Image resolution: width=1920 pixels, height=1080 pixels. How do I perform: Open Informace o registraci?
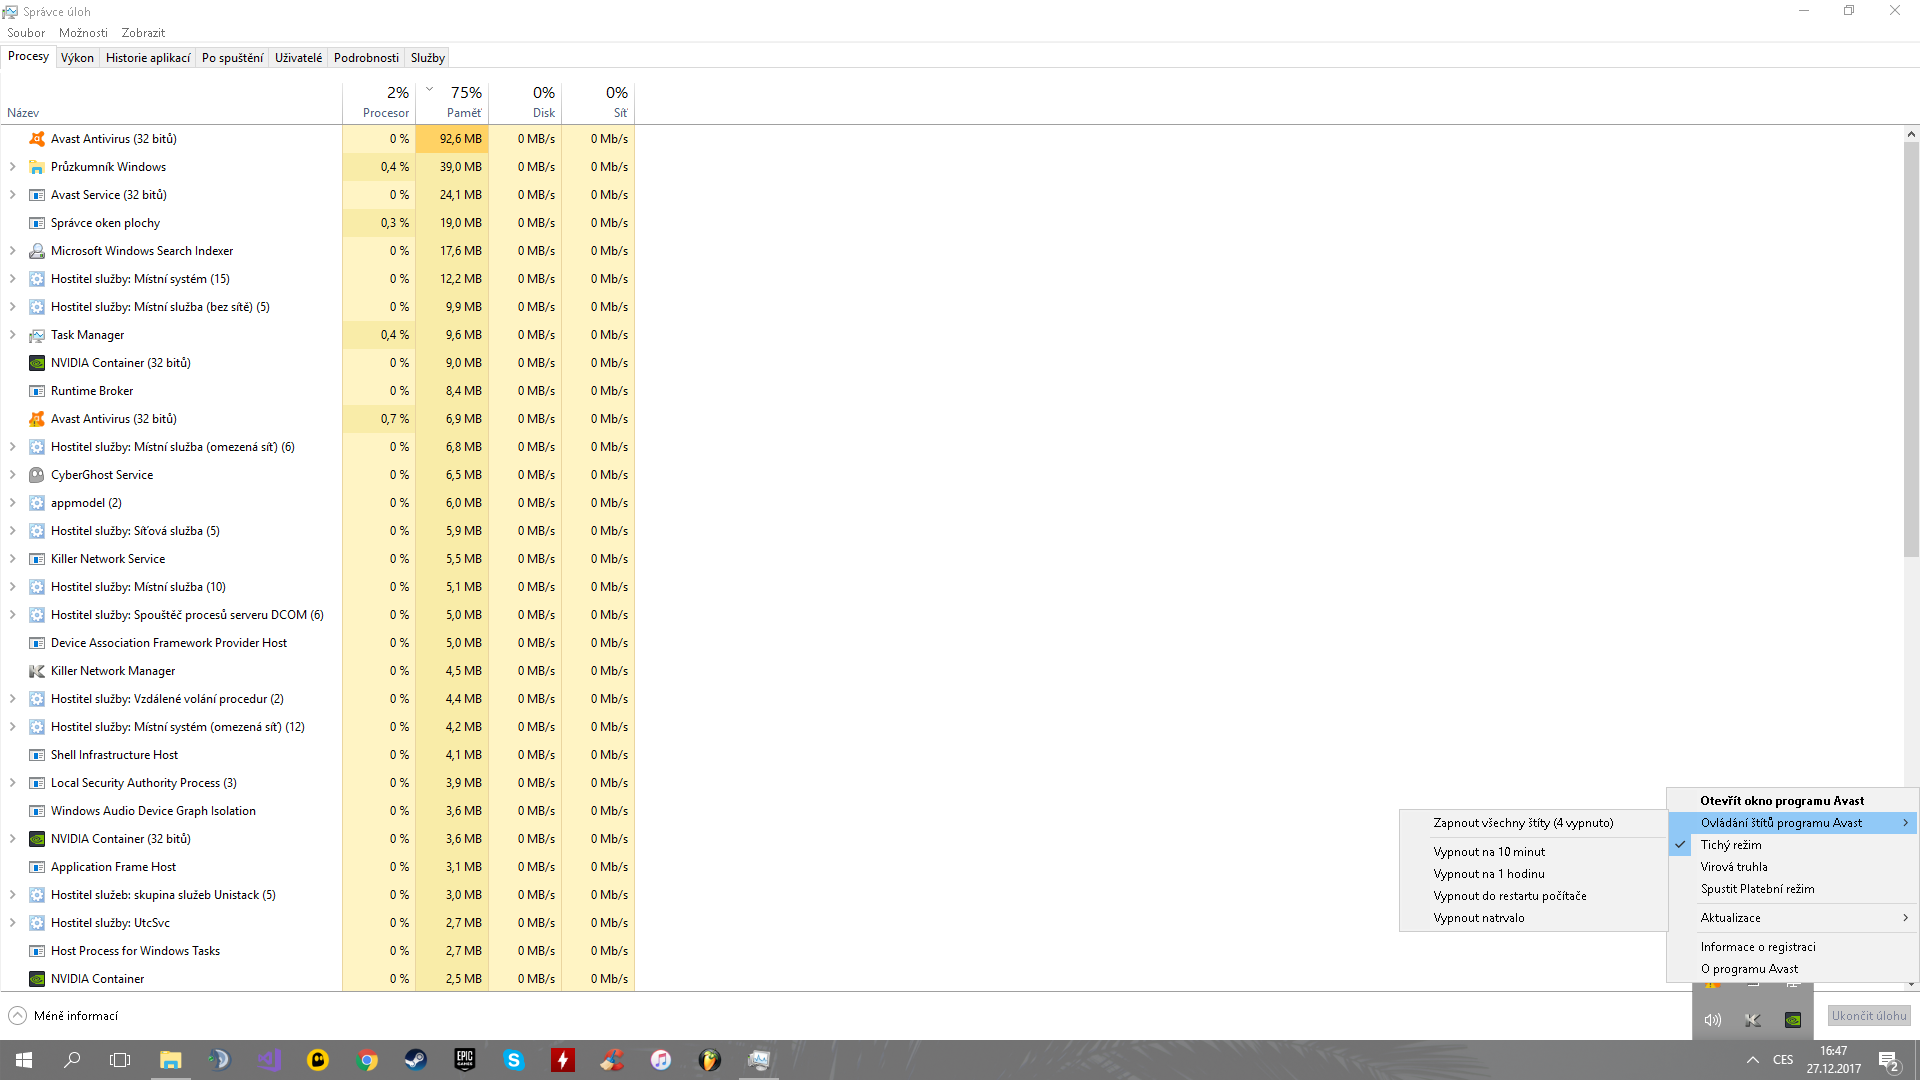[1793, 947]
